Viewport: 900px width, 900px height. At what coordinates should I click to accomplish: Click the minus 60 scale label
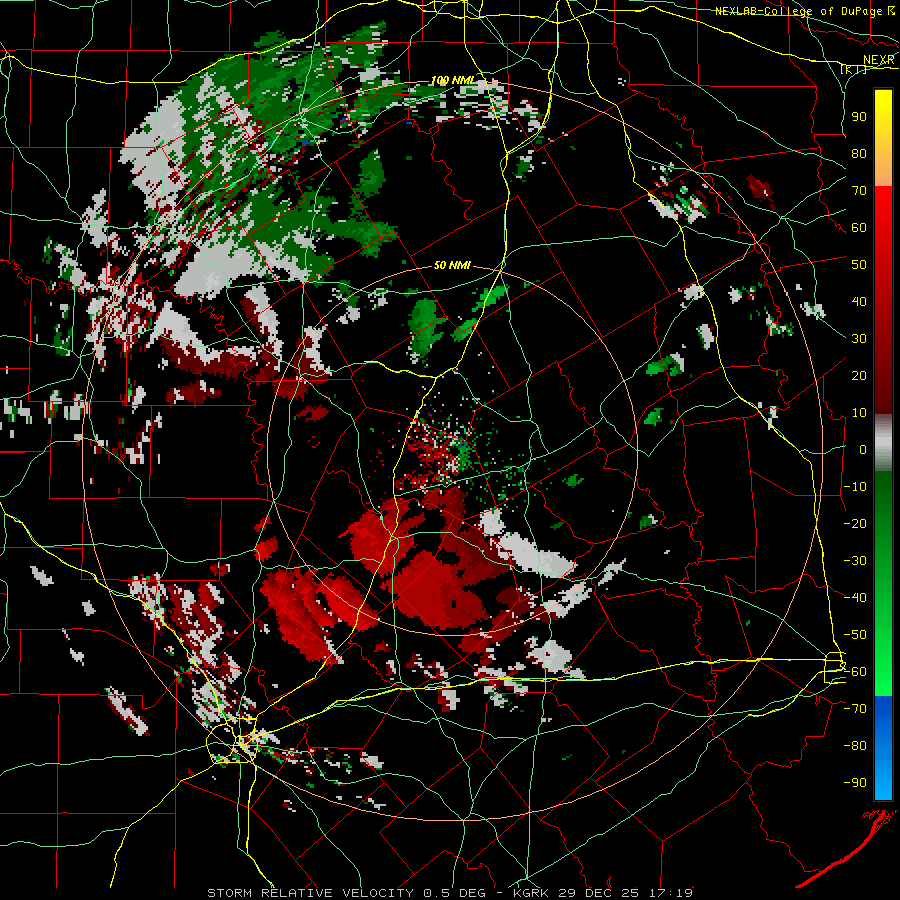855,672
